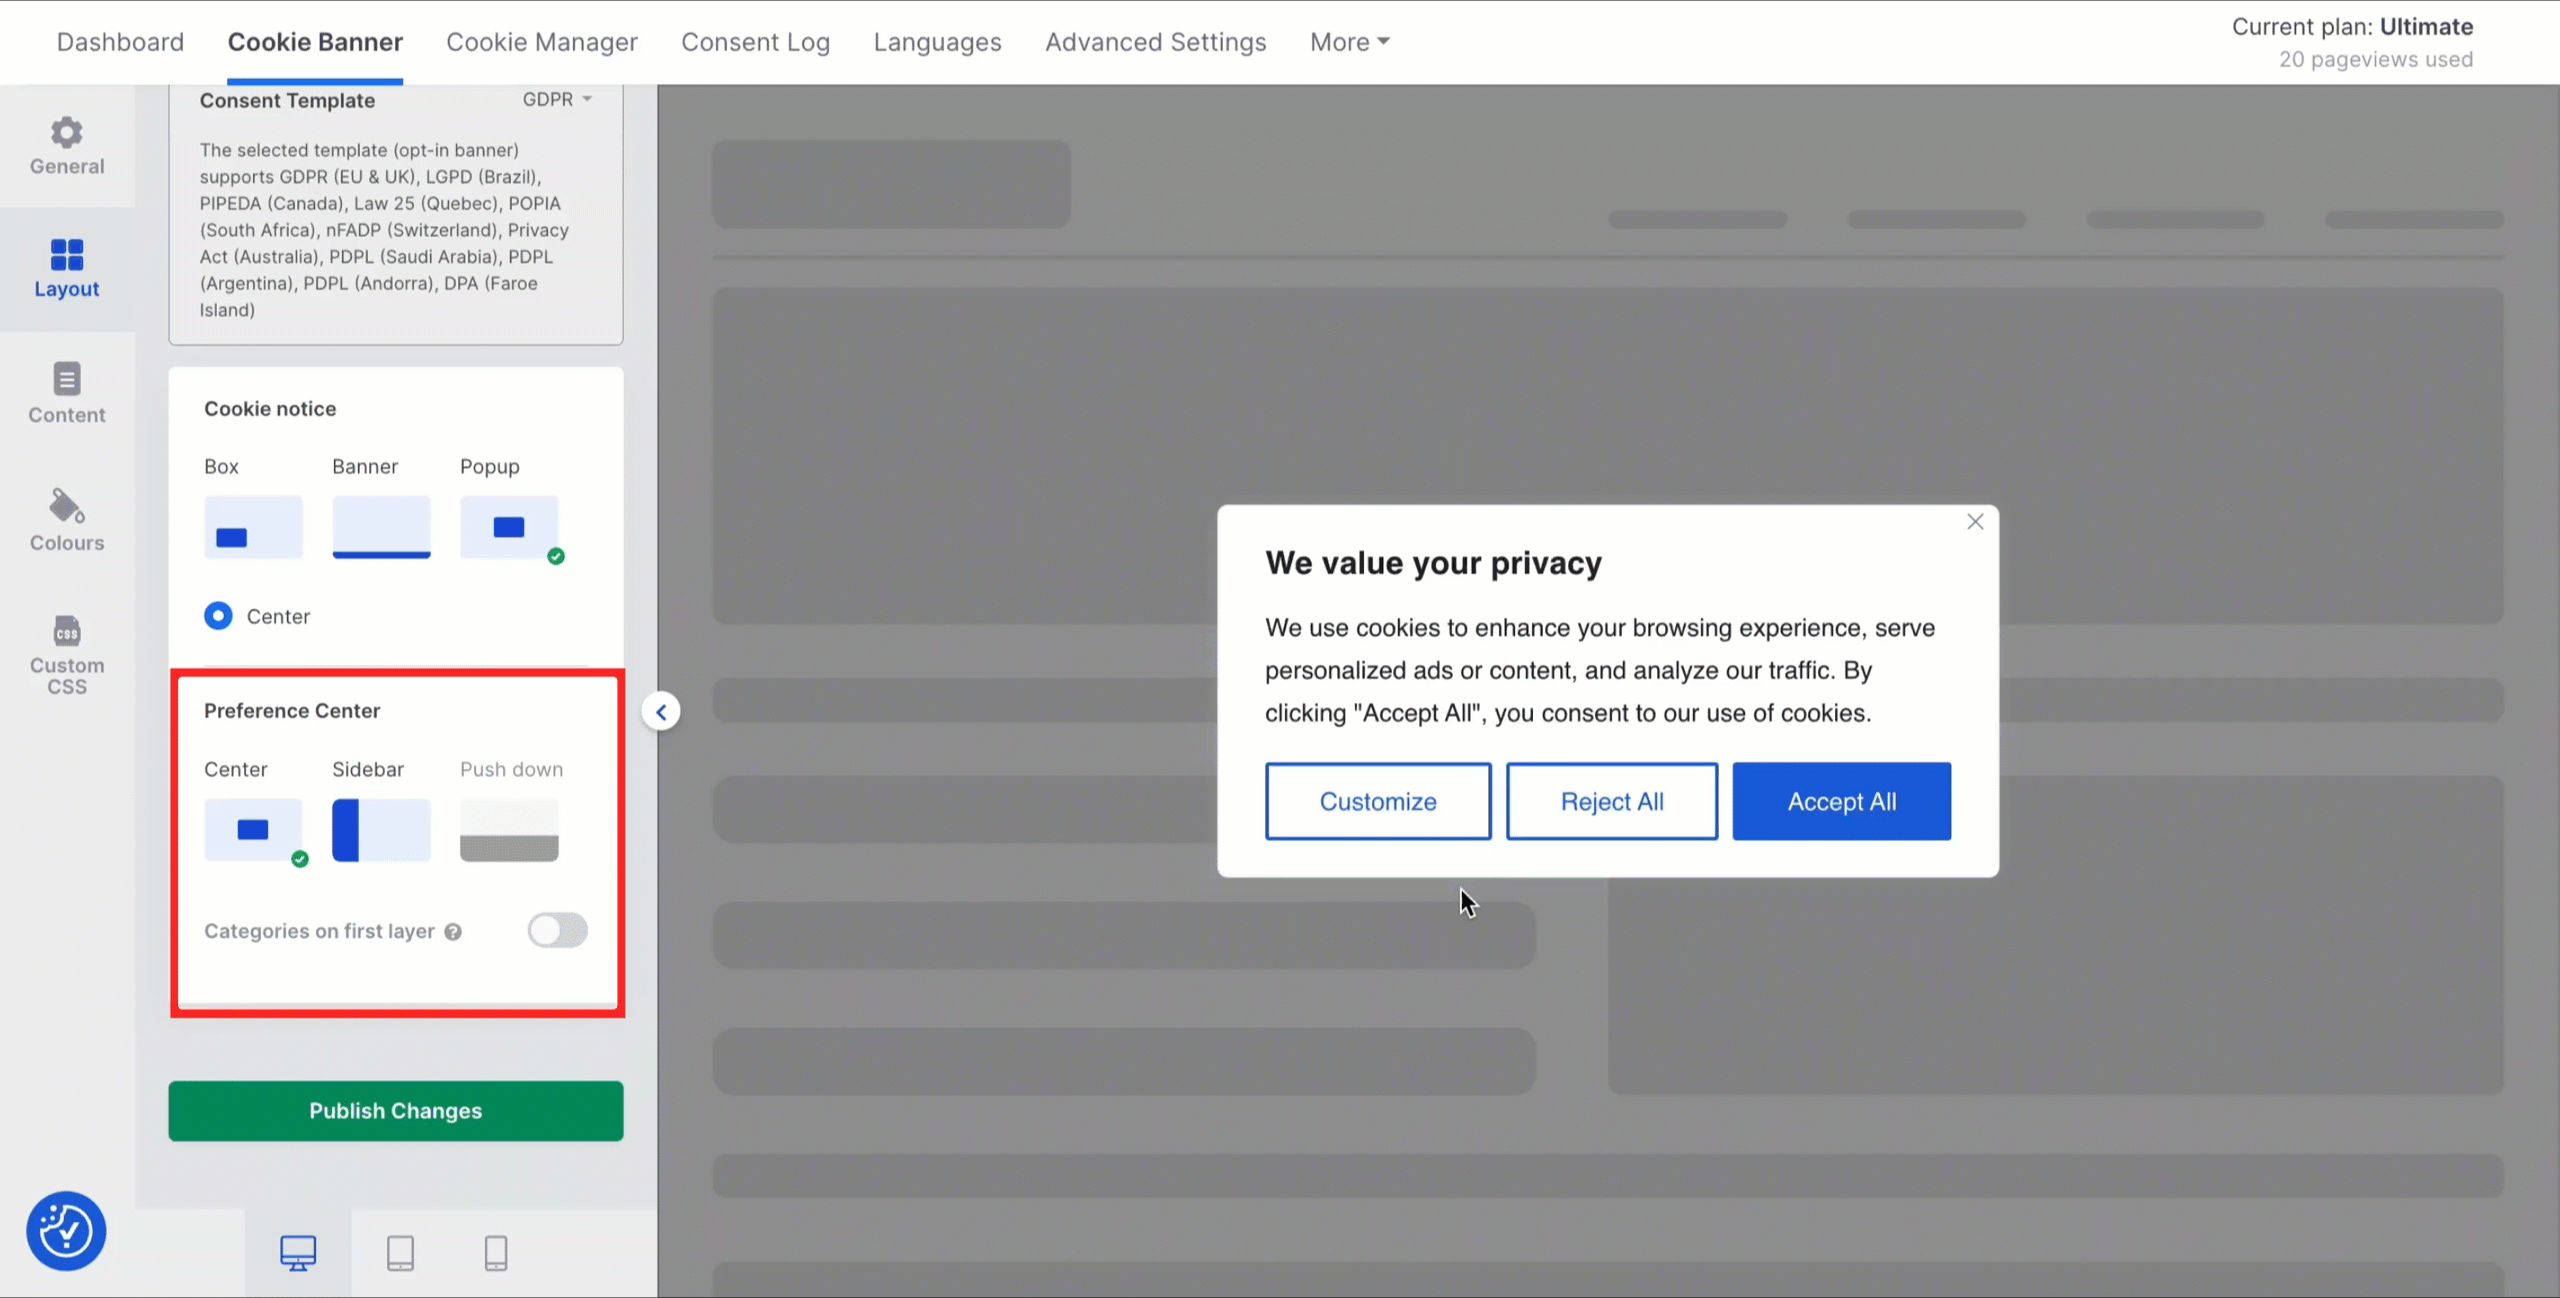
Task: Click the Categories on first layer help icon
Action: [453, 932]
